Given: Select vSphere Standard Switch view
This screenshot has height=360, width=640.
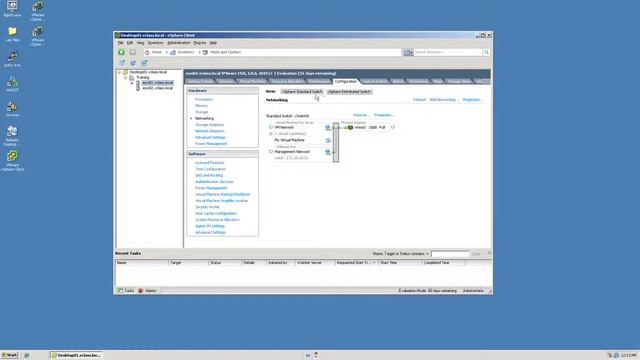Looking at the screenshot, I should click(x=302, y=92).
